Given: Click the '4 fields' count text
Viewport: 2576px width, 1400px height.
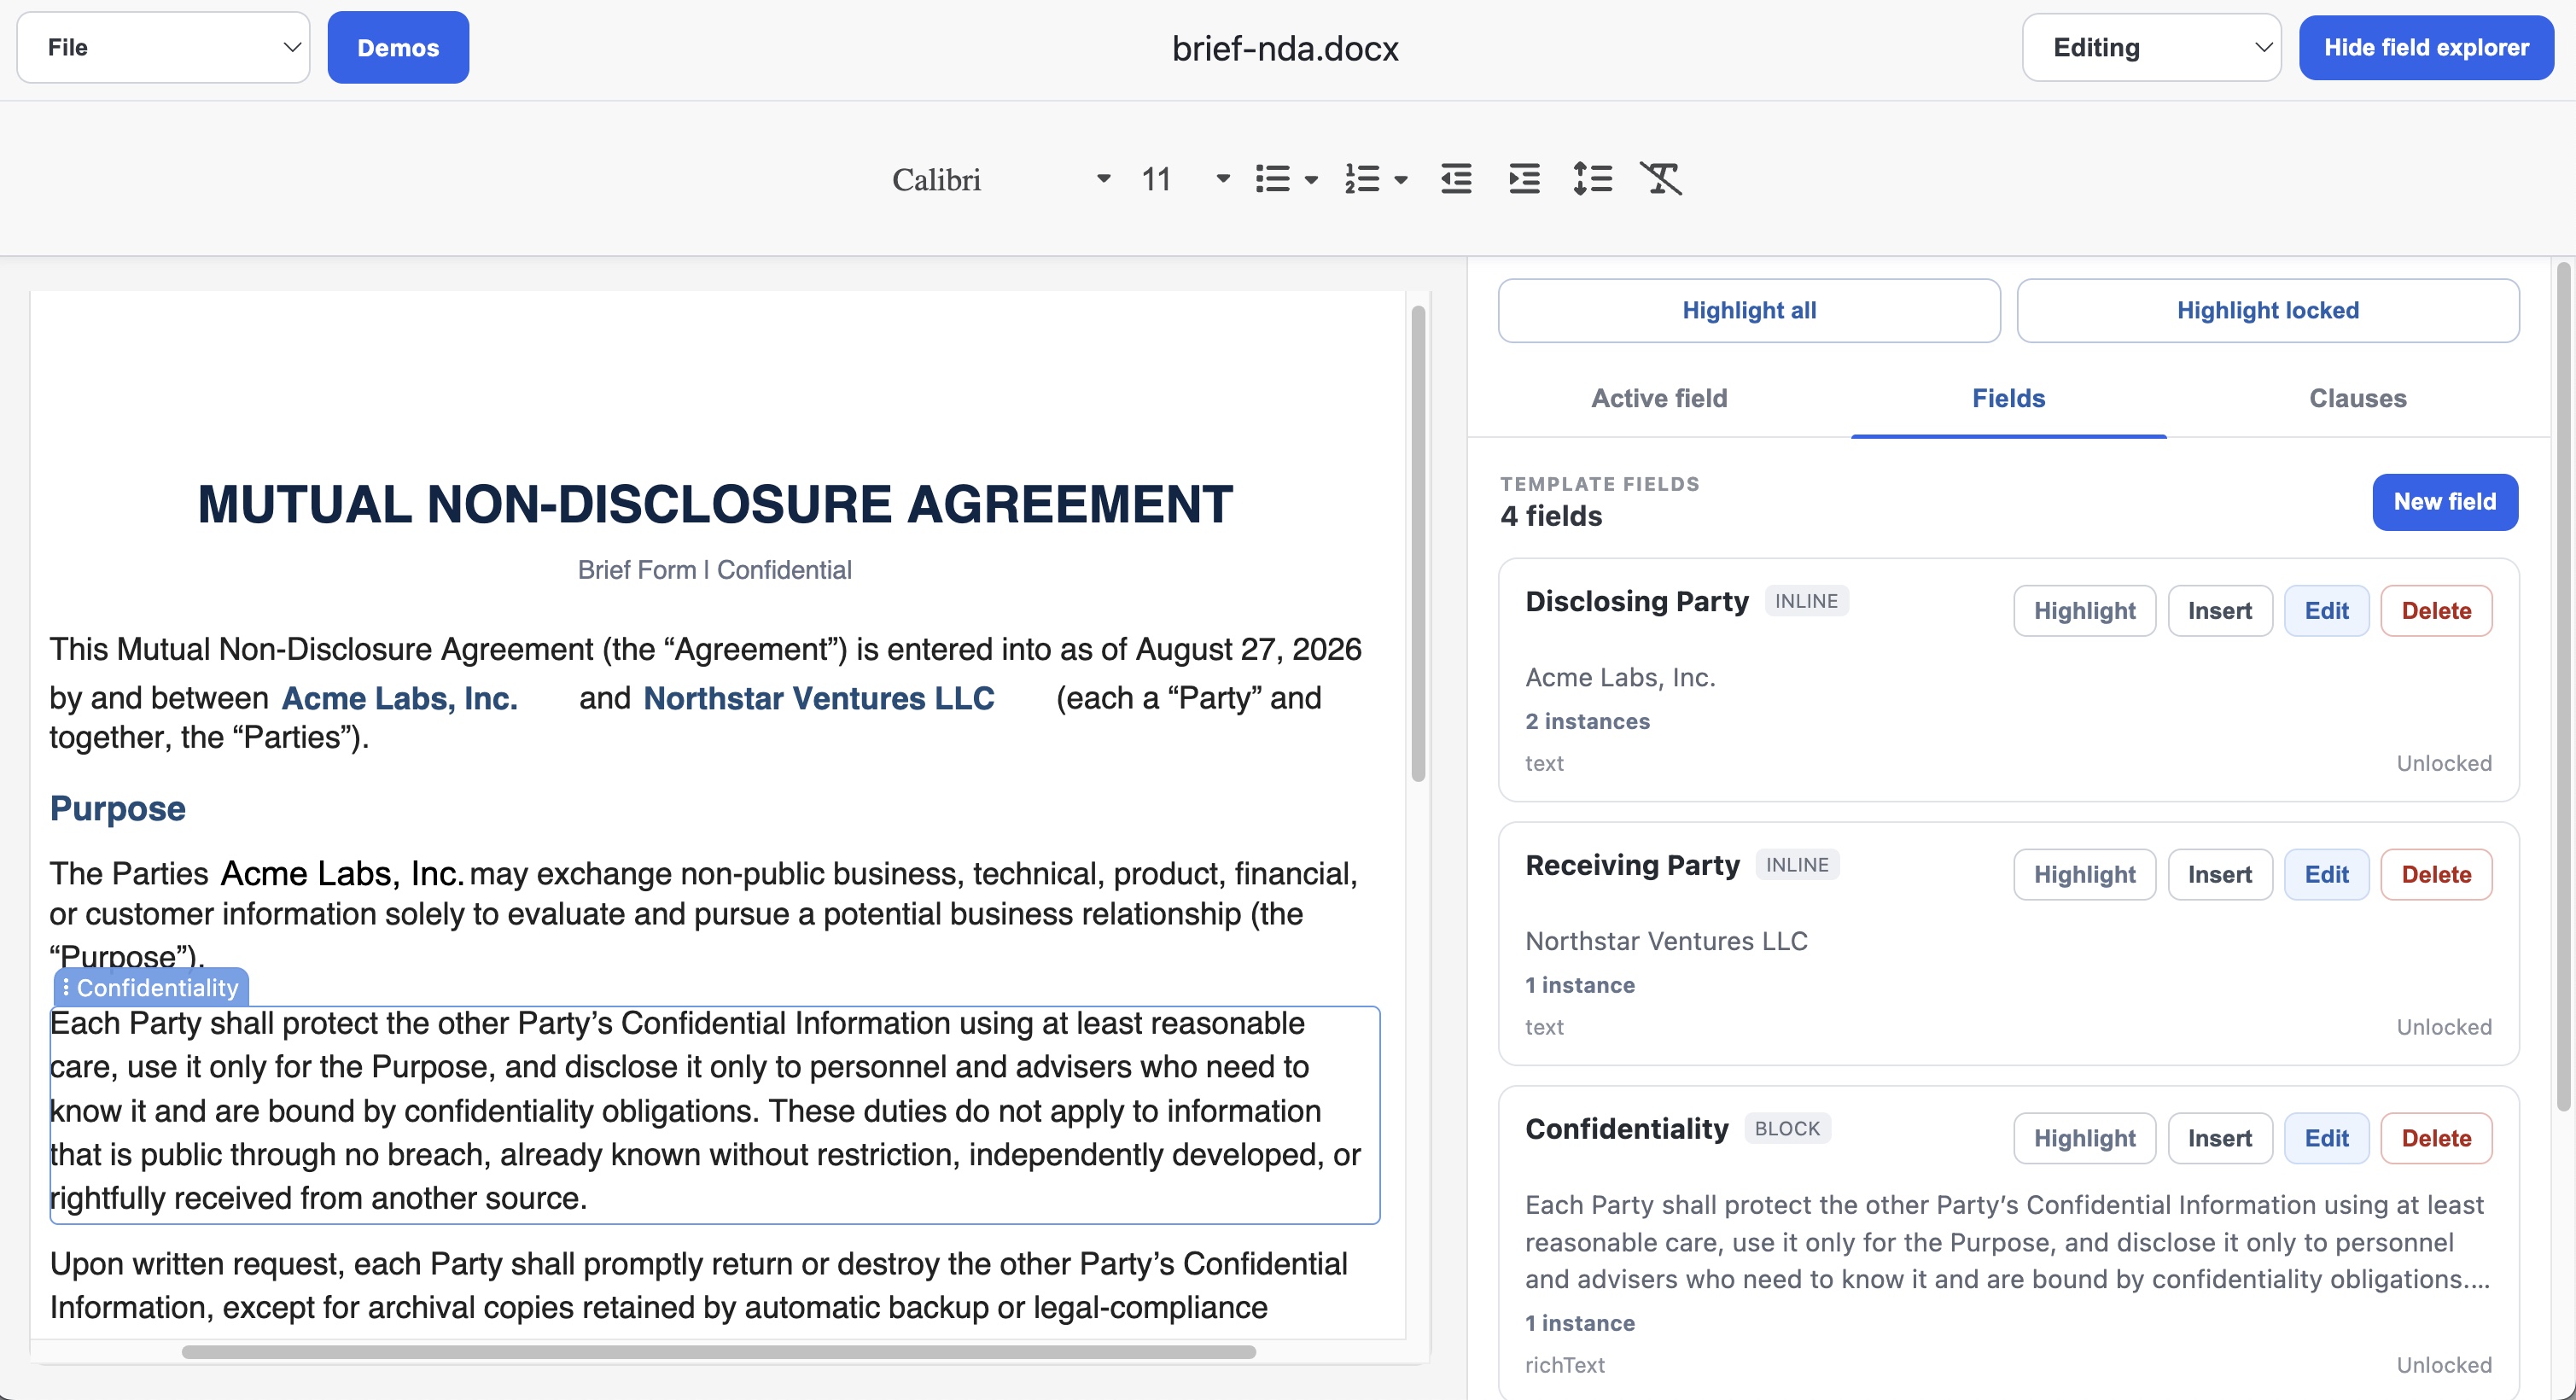Looking at the screenshot, I should (1551, 516).
